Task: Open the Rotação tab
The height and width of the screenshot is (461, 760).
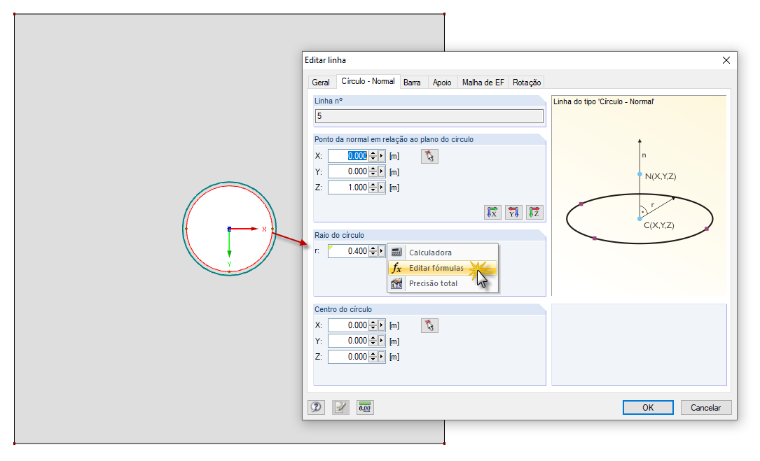Action: 527,82
